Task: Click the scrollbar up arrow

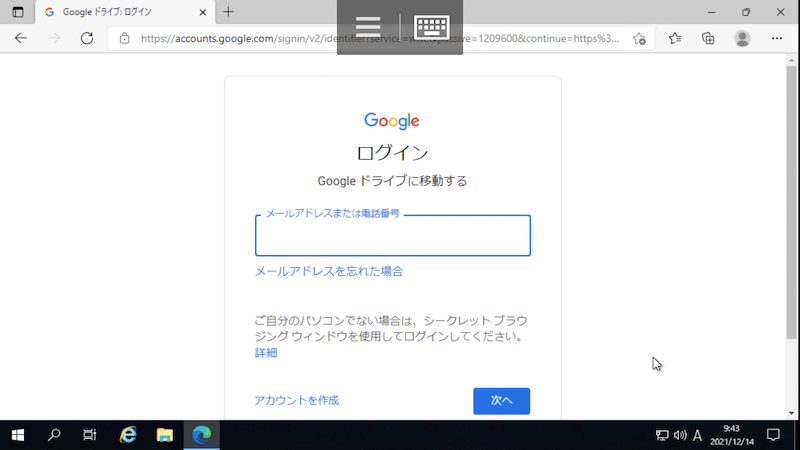Action: click(x=791, y=60)
